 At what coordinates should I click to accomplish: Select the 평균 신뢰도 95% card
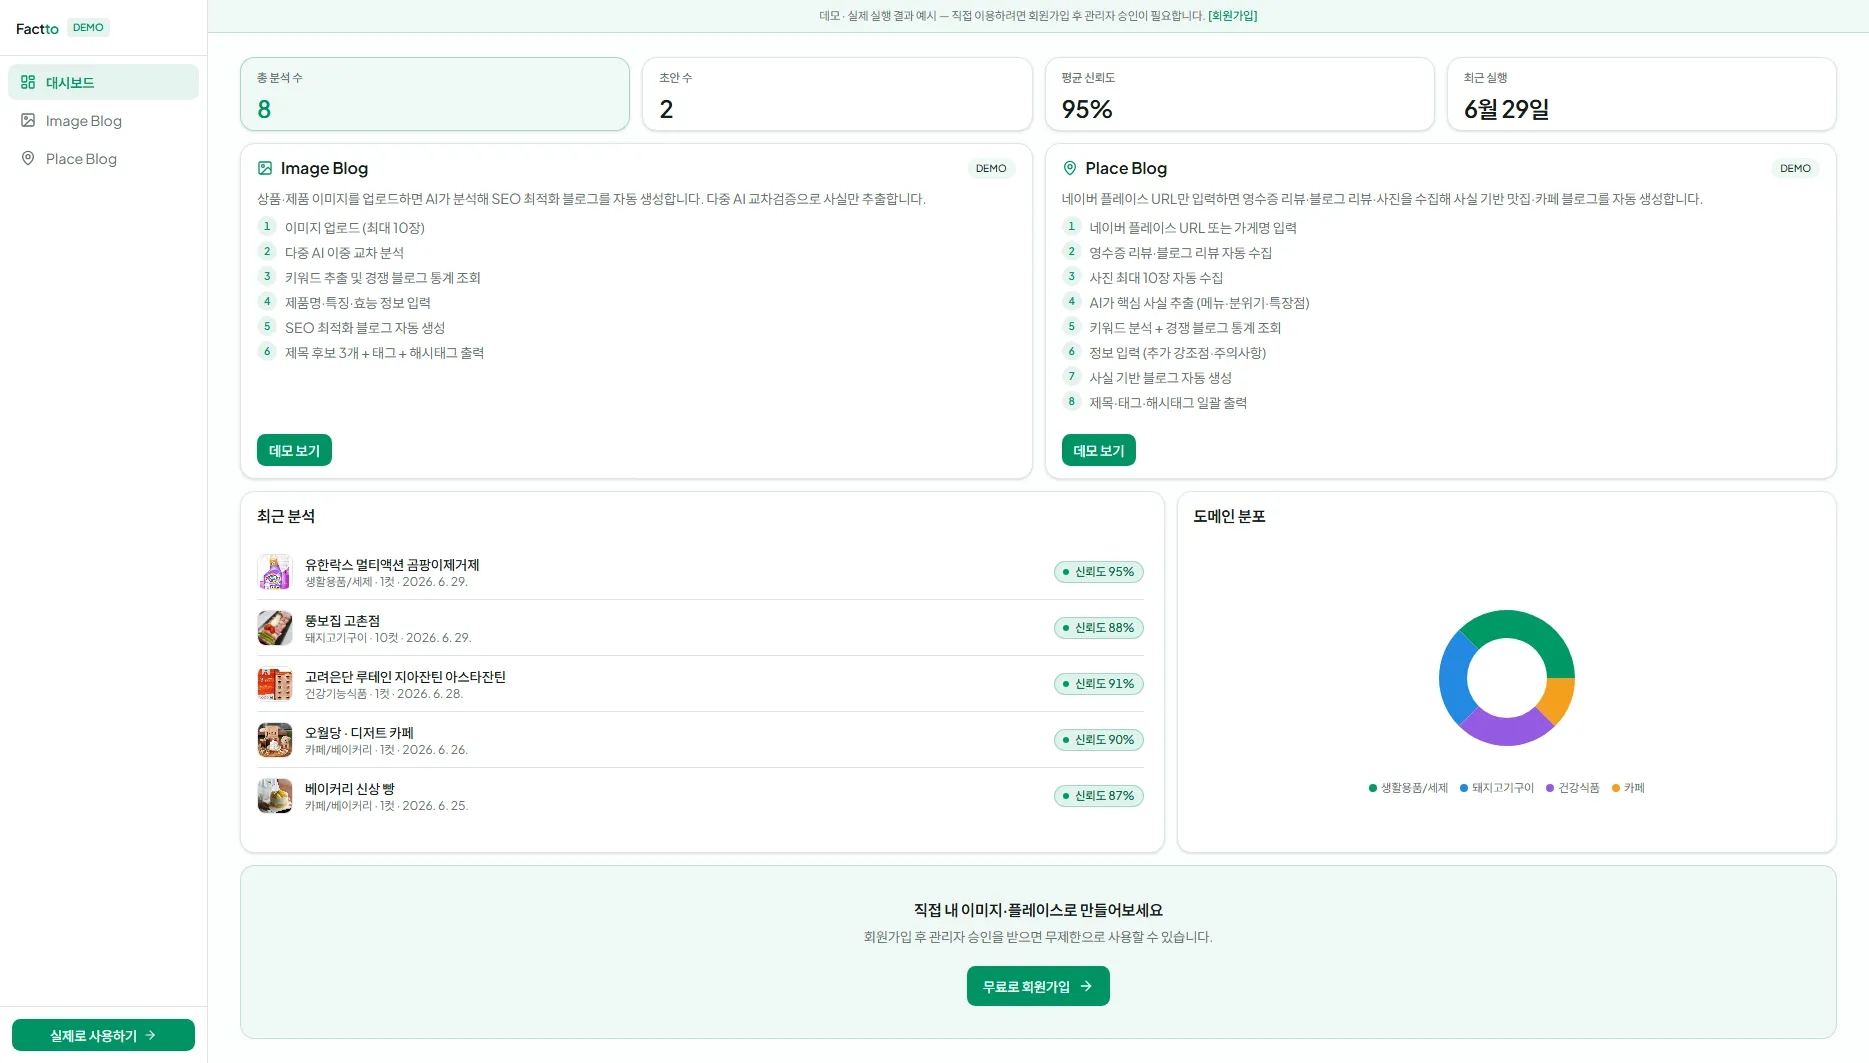point(1240,94)
